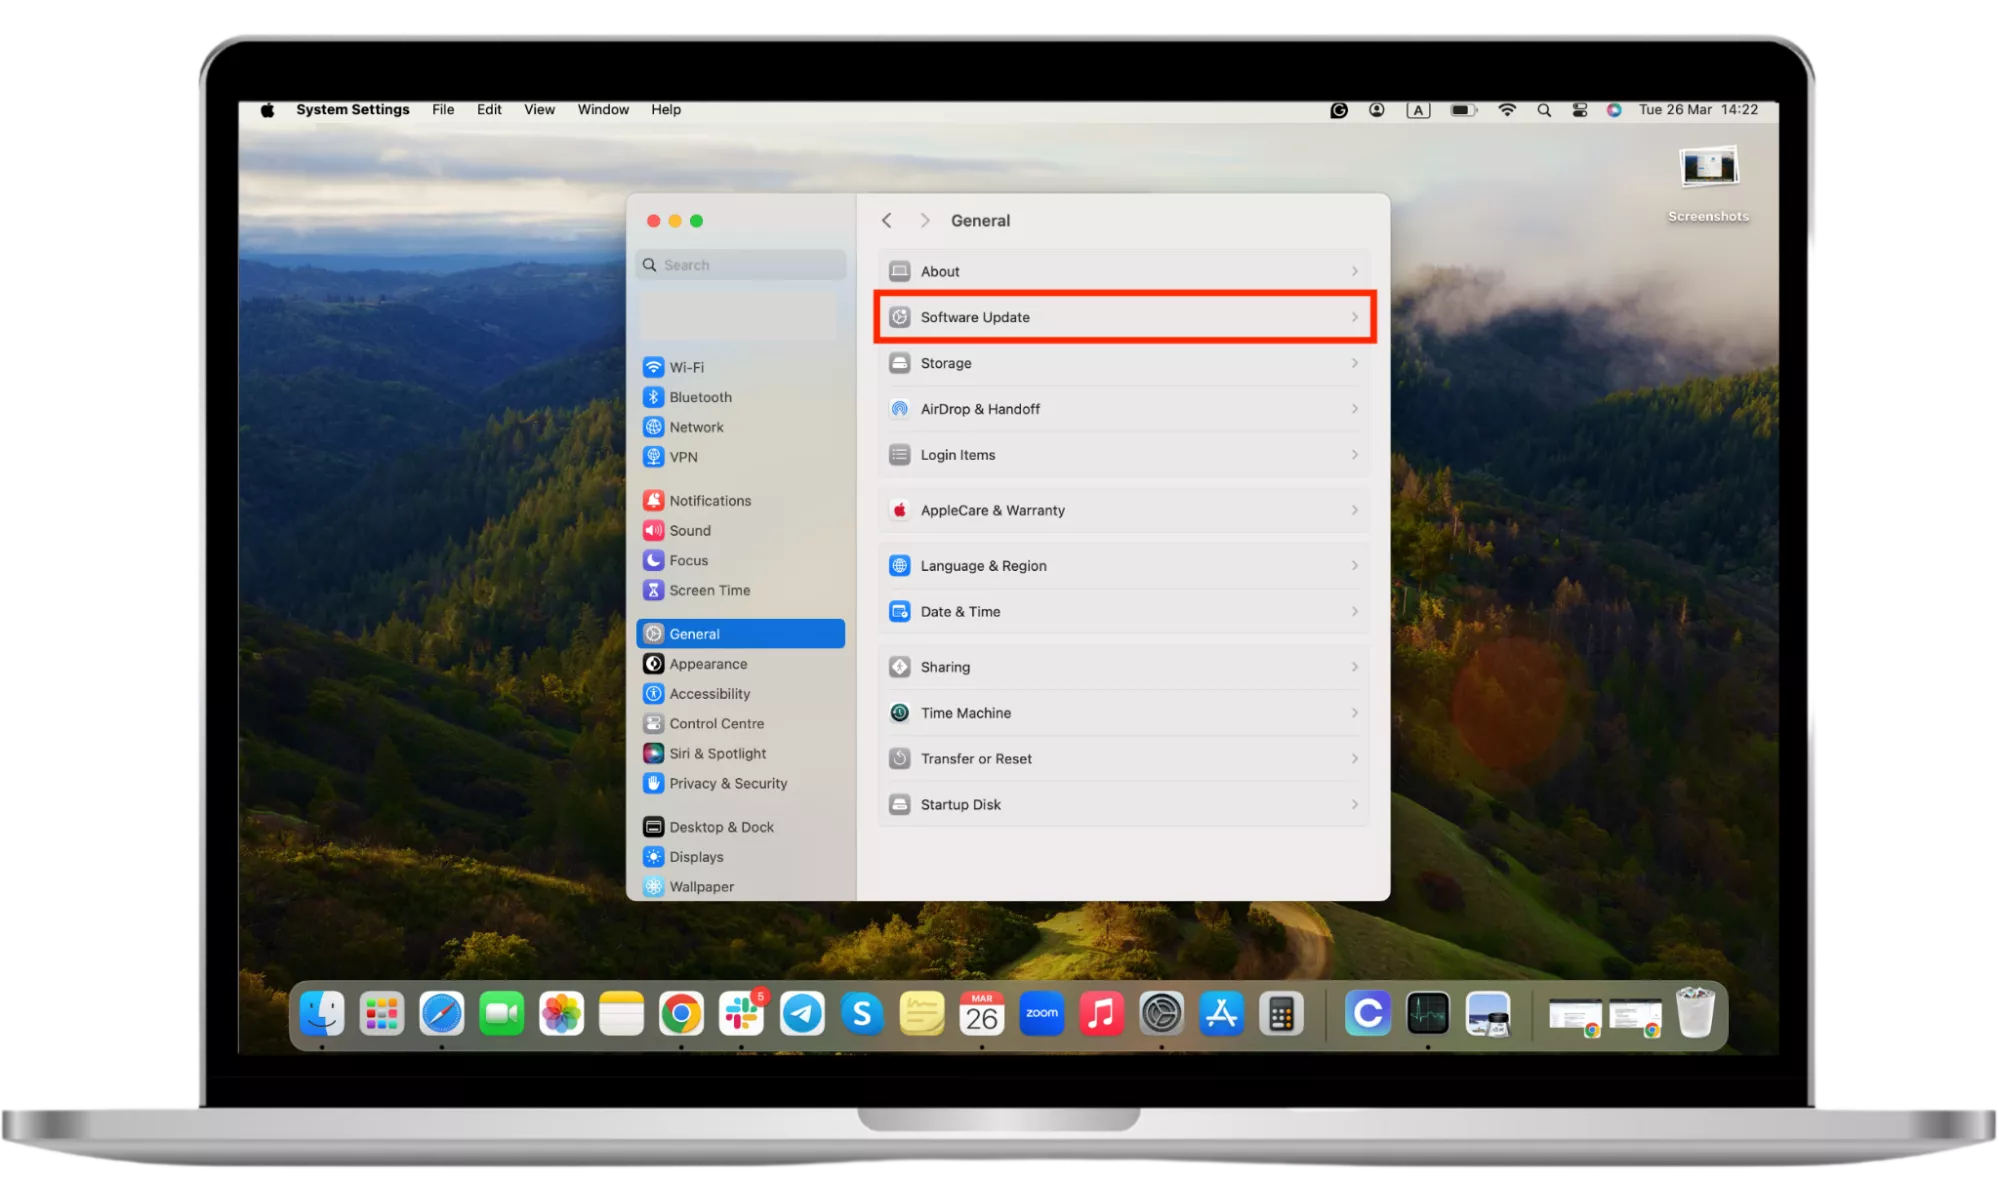Image resolution: width=1999 pixels, height=1200 pixels.
Task: Open Privacy & Security settings
Action: [727, 783]
